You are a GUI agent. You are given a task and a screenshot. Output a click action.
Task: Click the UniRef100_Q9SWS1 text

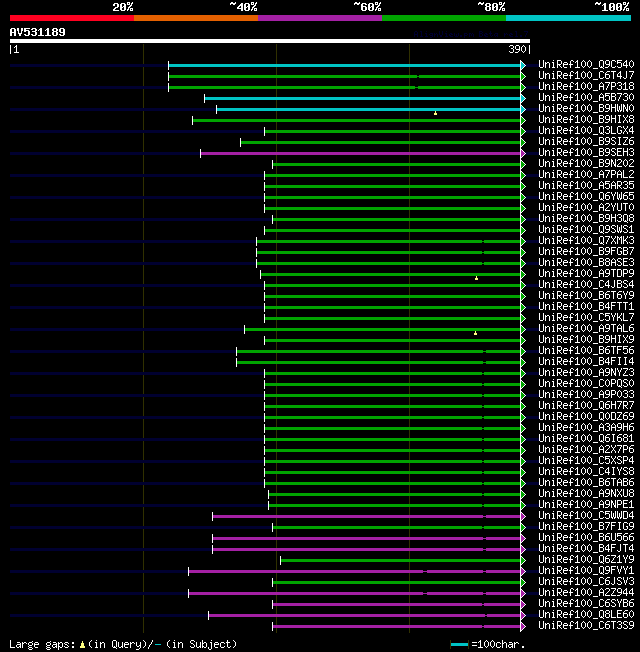click(586, 230)
